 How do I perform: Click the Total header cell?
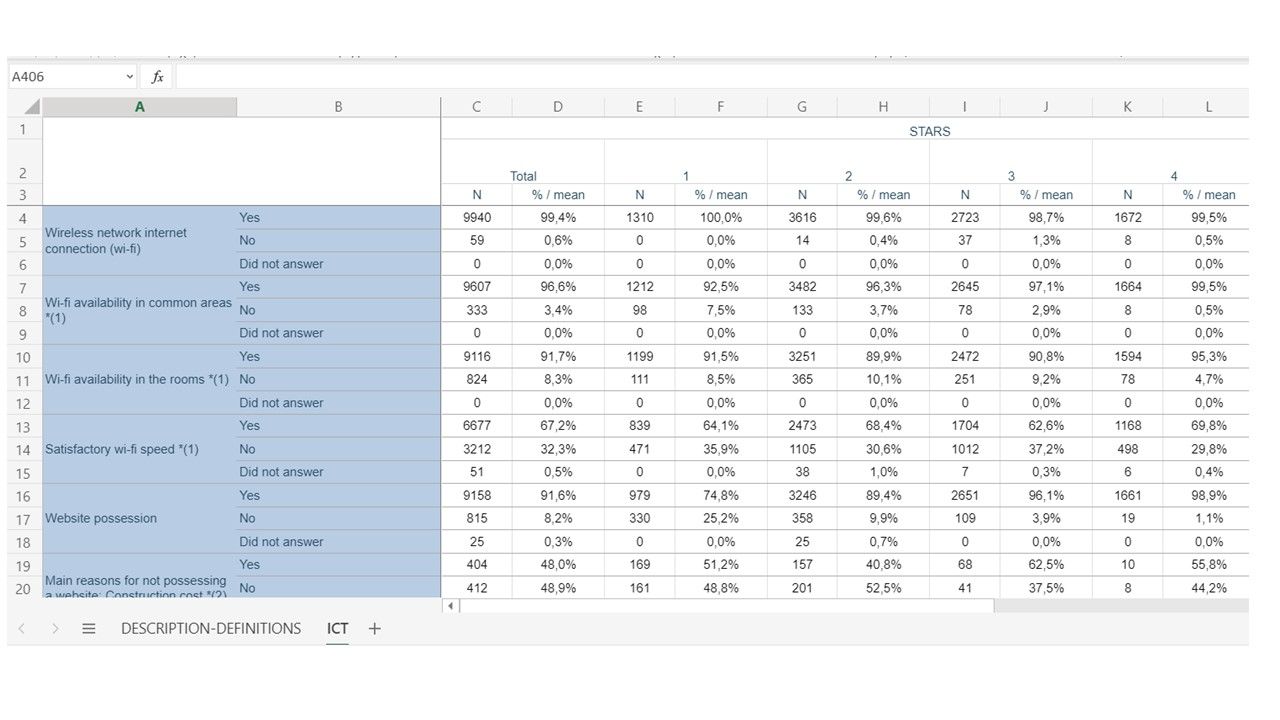coord(523,176)
